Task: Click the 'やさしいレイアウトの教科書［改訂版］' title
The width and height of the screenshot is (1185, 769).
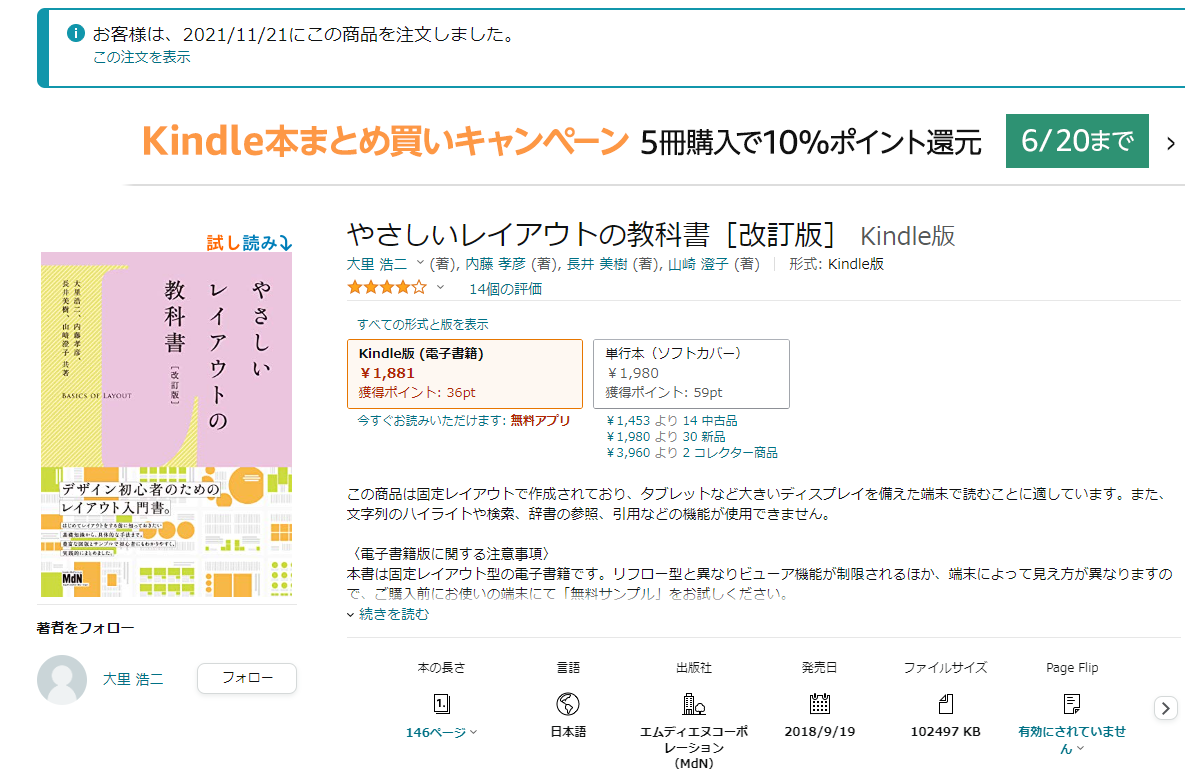Action: [591, 235]
